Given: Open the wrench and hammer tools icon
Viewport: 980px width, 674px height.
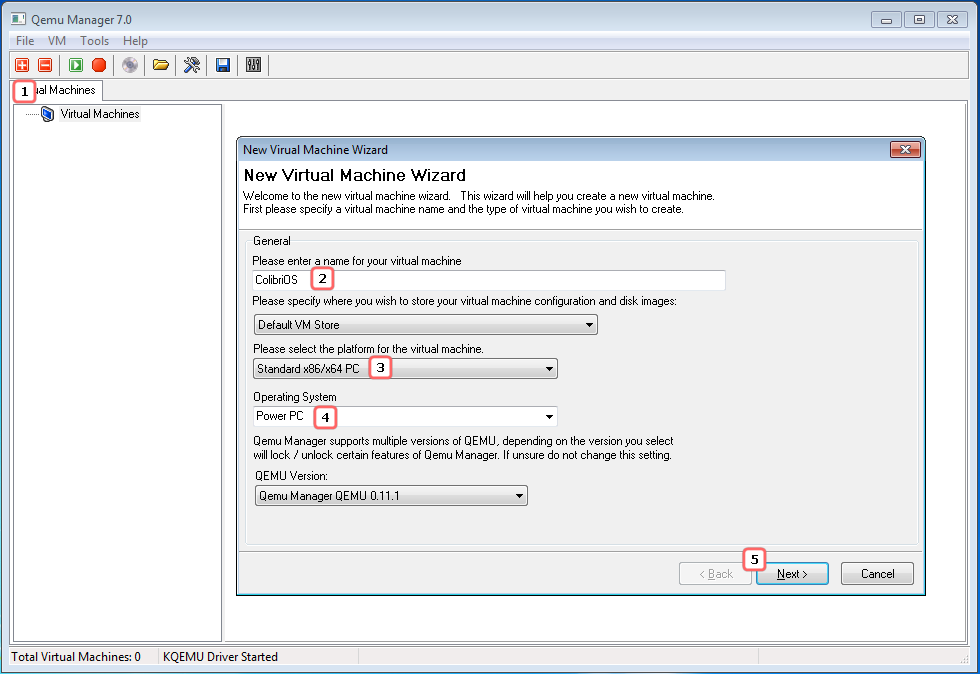Looking at the screenshot, I should click(192, 65).
